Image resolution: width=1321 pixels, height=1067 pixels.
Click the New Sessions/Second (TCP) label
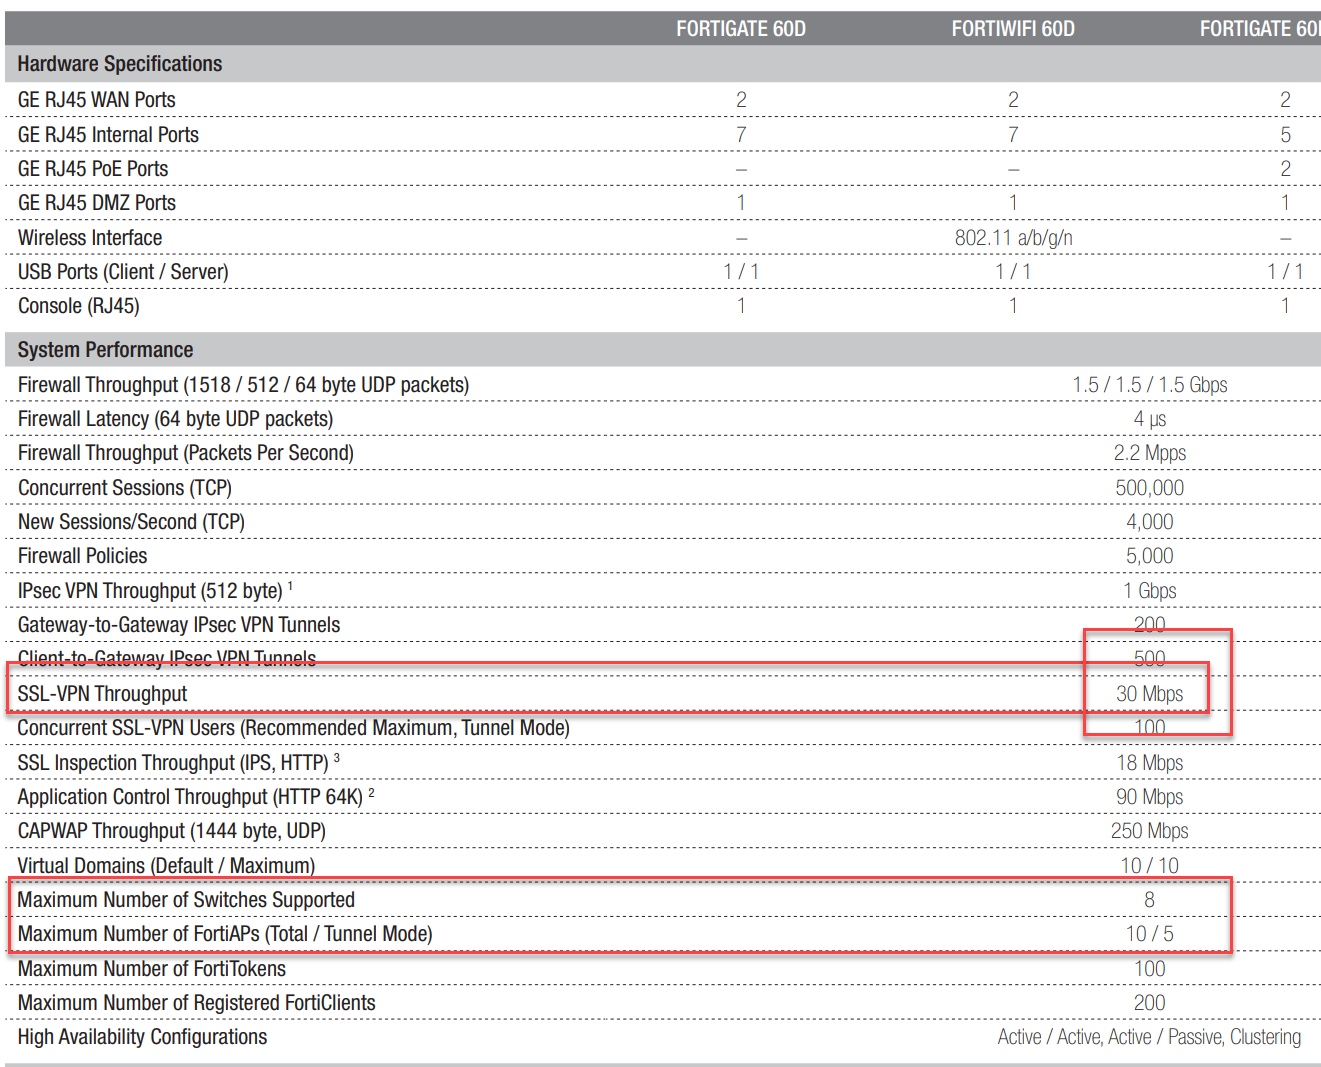(131, 522)
